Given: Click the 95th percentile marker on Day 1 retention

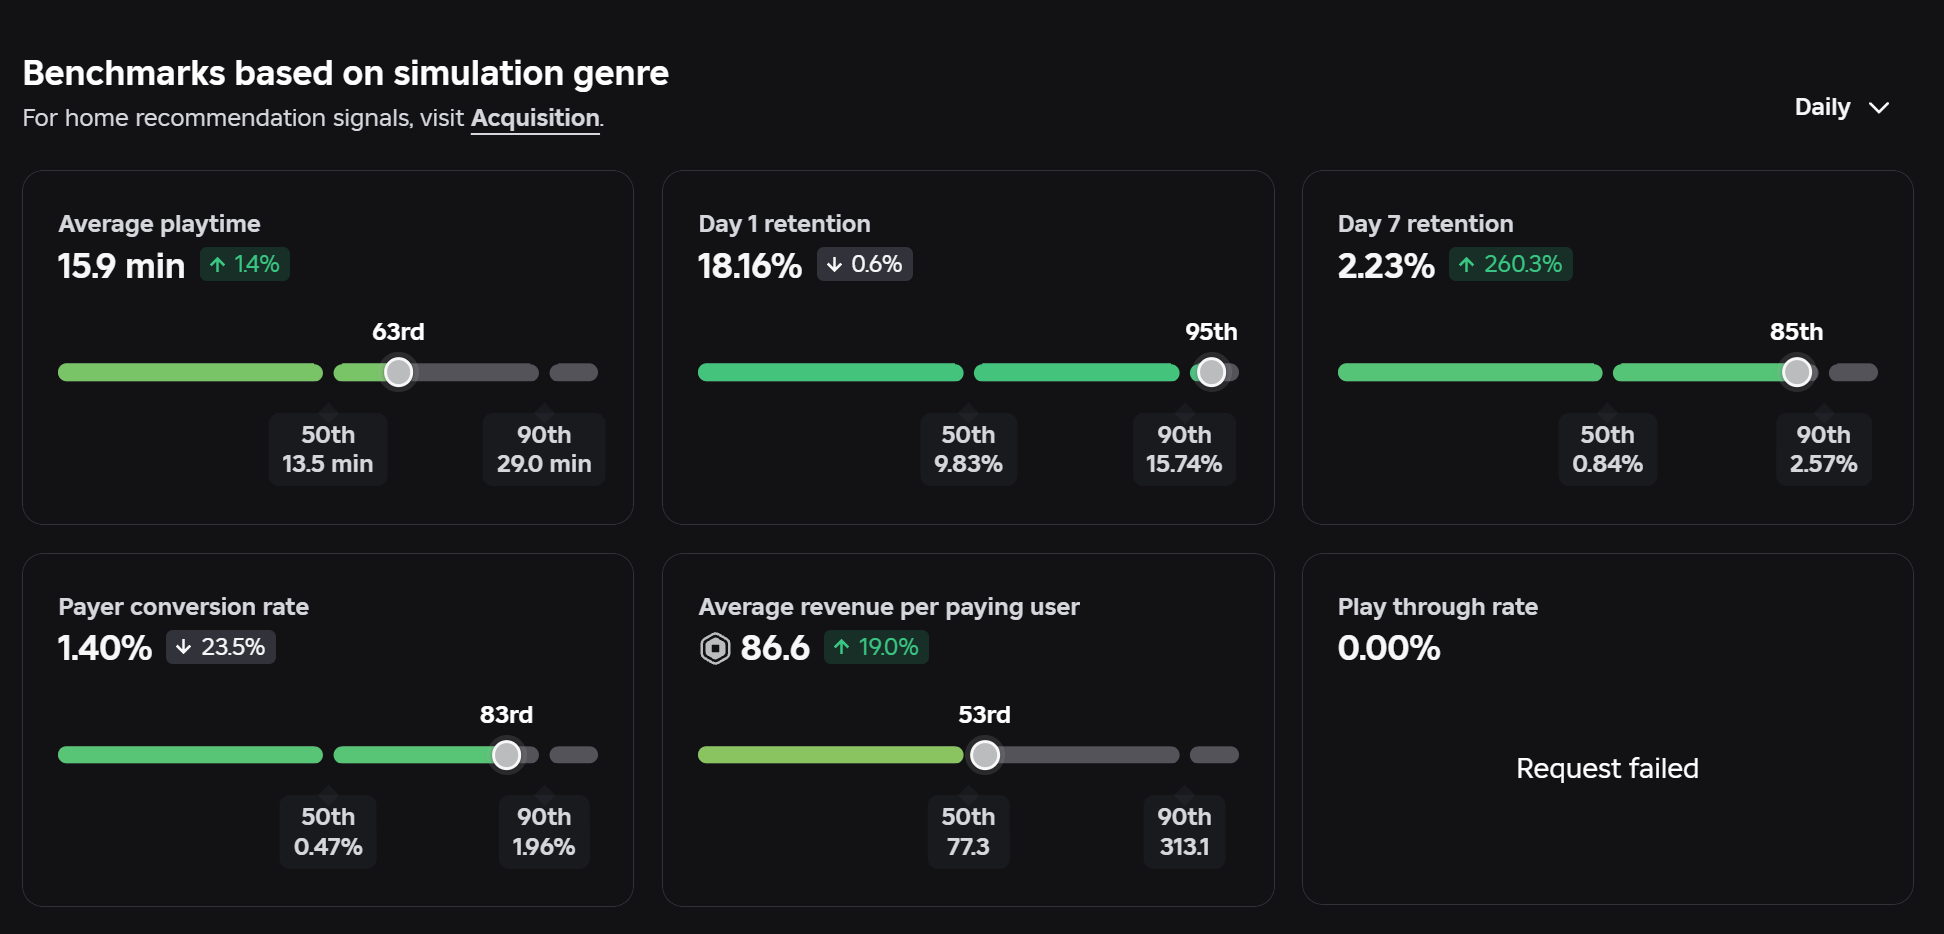Looking at the screenshot, I should [x=1211, y=372].
